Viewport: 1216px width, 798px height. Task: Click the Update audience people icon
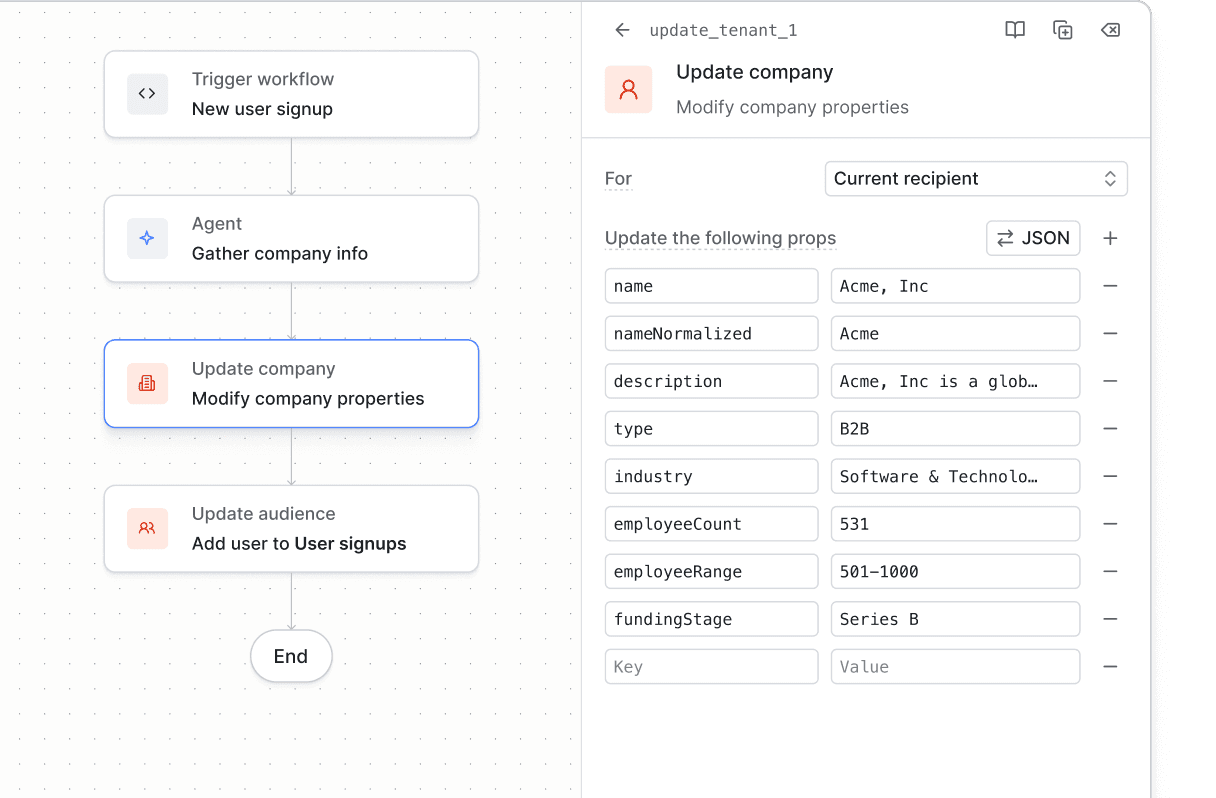click(x=147, y=528)
